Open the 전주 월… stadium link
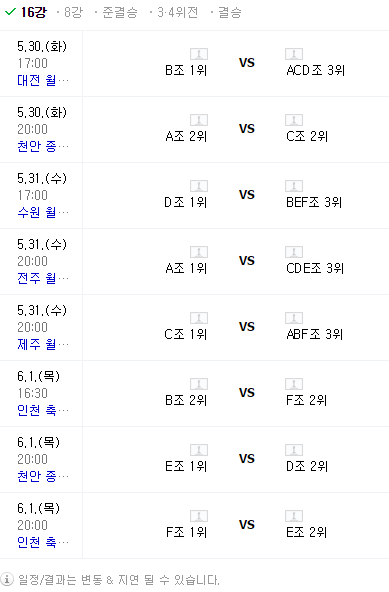Viewport: 389px width, 592px height. tap(43, 278)
